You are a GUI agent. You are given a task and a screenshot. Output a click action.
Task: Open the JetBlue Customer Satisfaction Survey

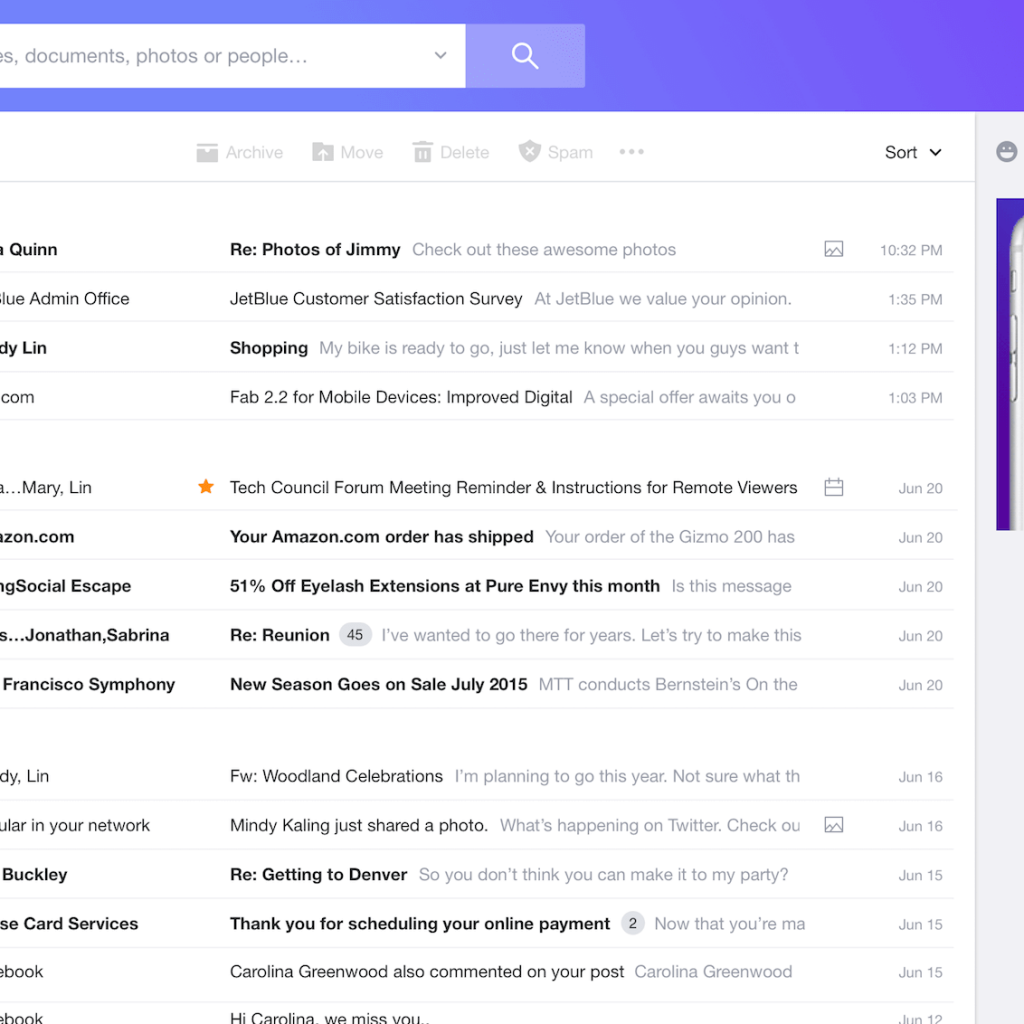pyautogui.click(x=375, y=298)
